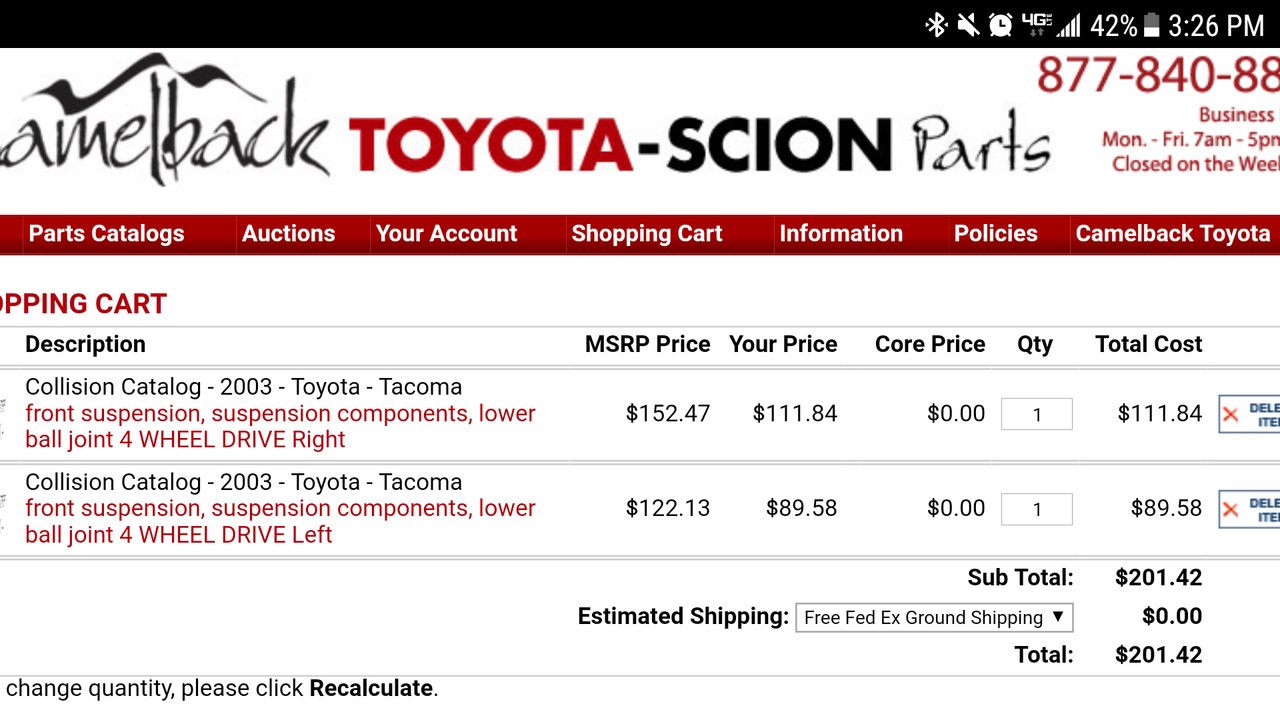Tap the Bluetooth status icon
Viewport: 1280px width, 720px height.
936,25
